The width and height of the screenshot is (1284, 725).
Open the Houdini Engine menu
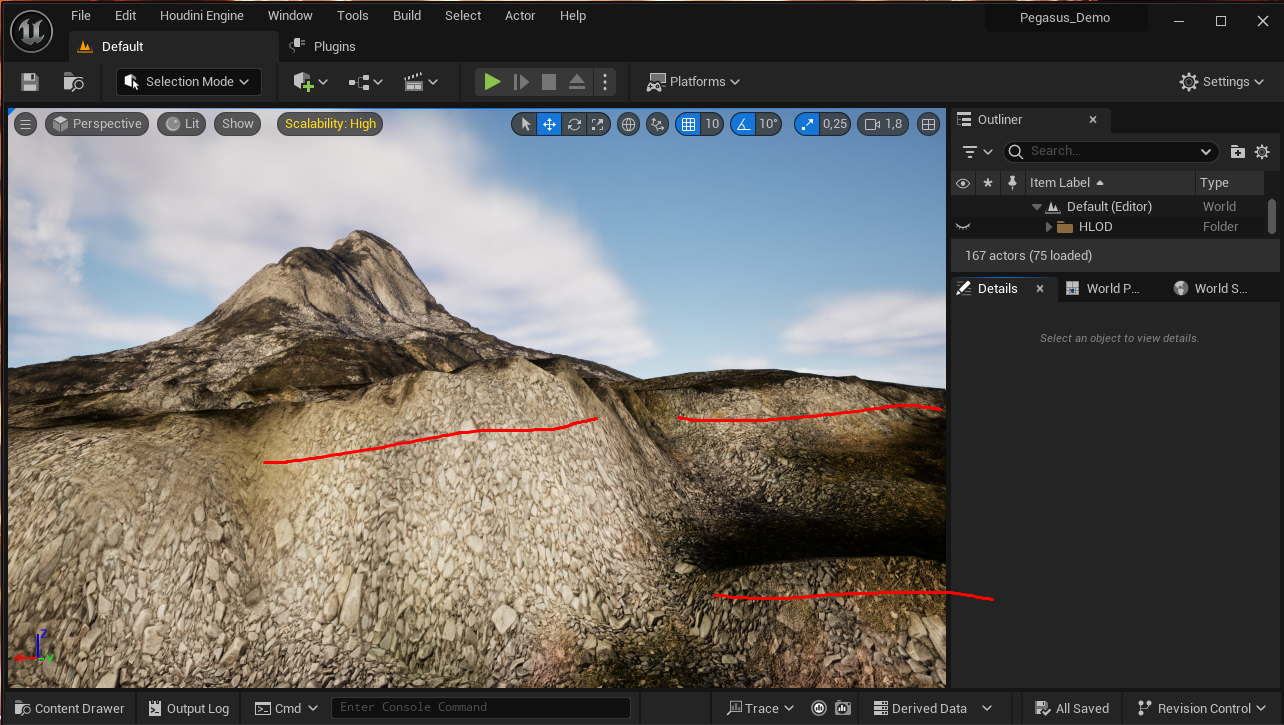pos(202,16)
